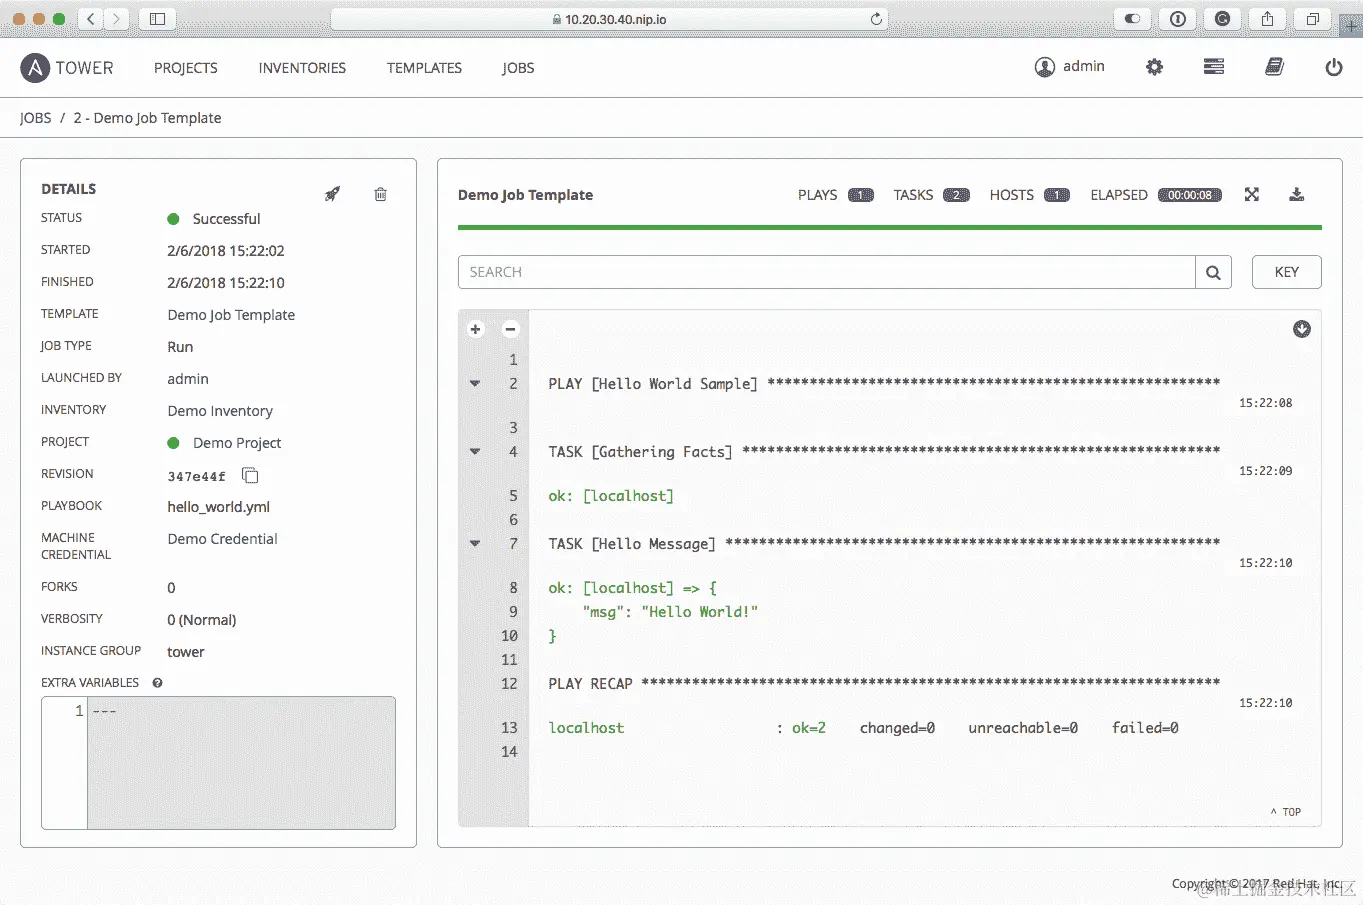This screenshot has height=905, width=1363.
Task: Collapse TASK Hello Message section
Action: coord(475,543)
